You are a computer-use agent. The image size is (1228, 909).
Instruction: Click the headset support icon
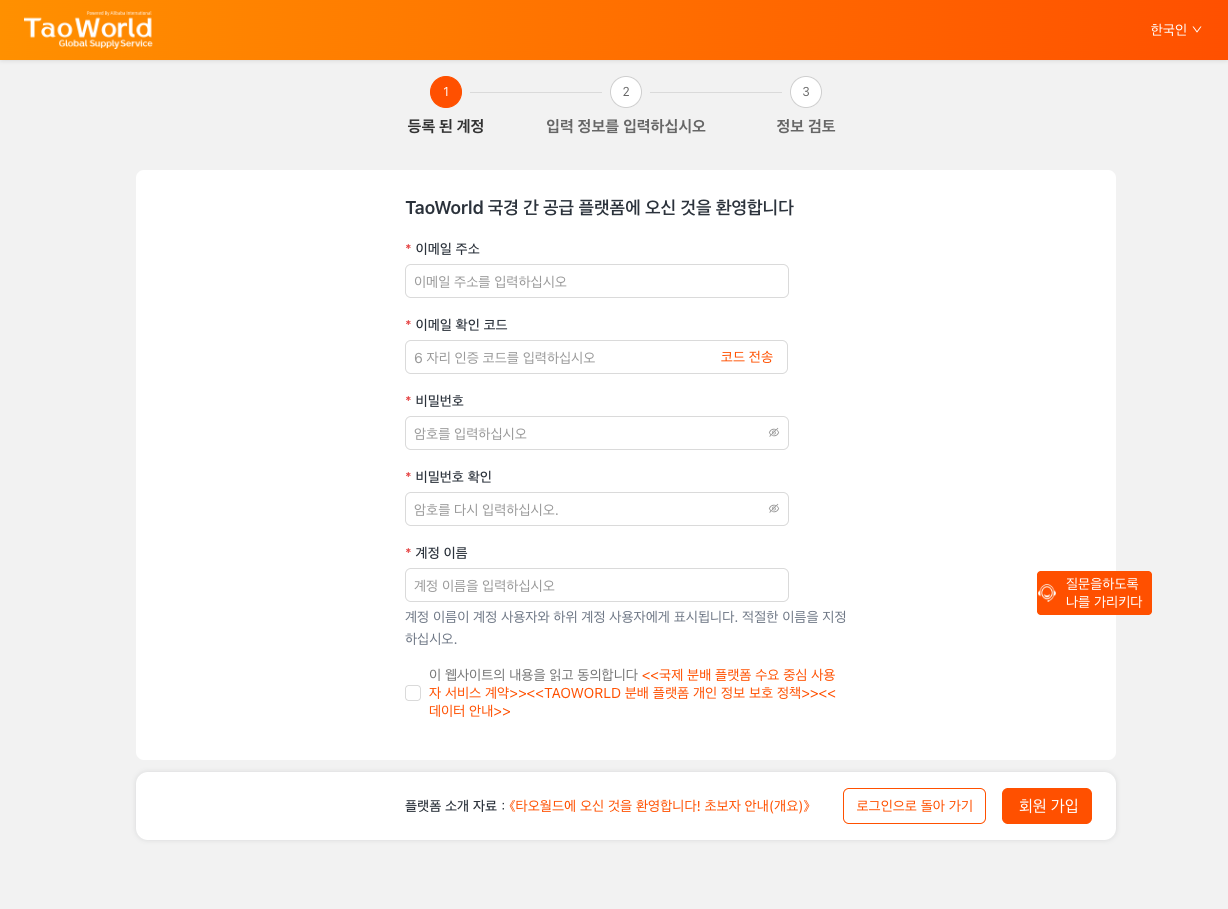point(1047,593)
